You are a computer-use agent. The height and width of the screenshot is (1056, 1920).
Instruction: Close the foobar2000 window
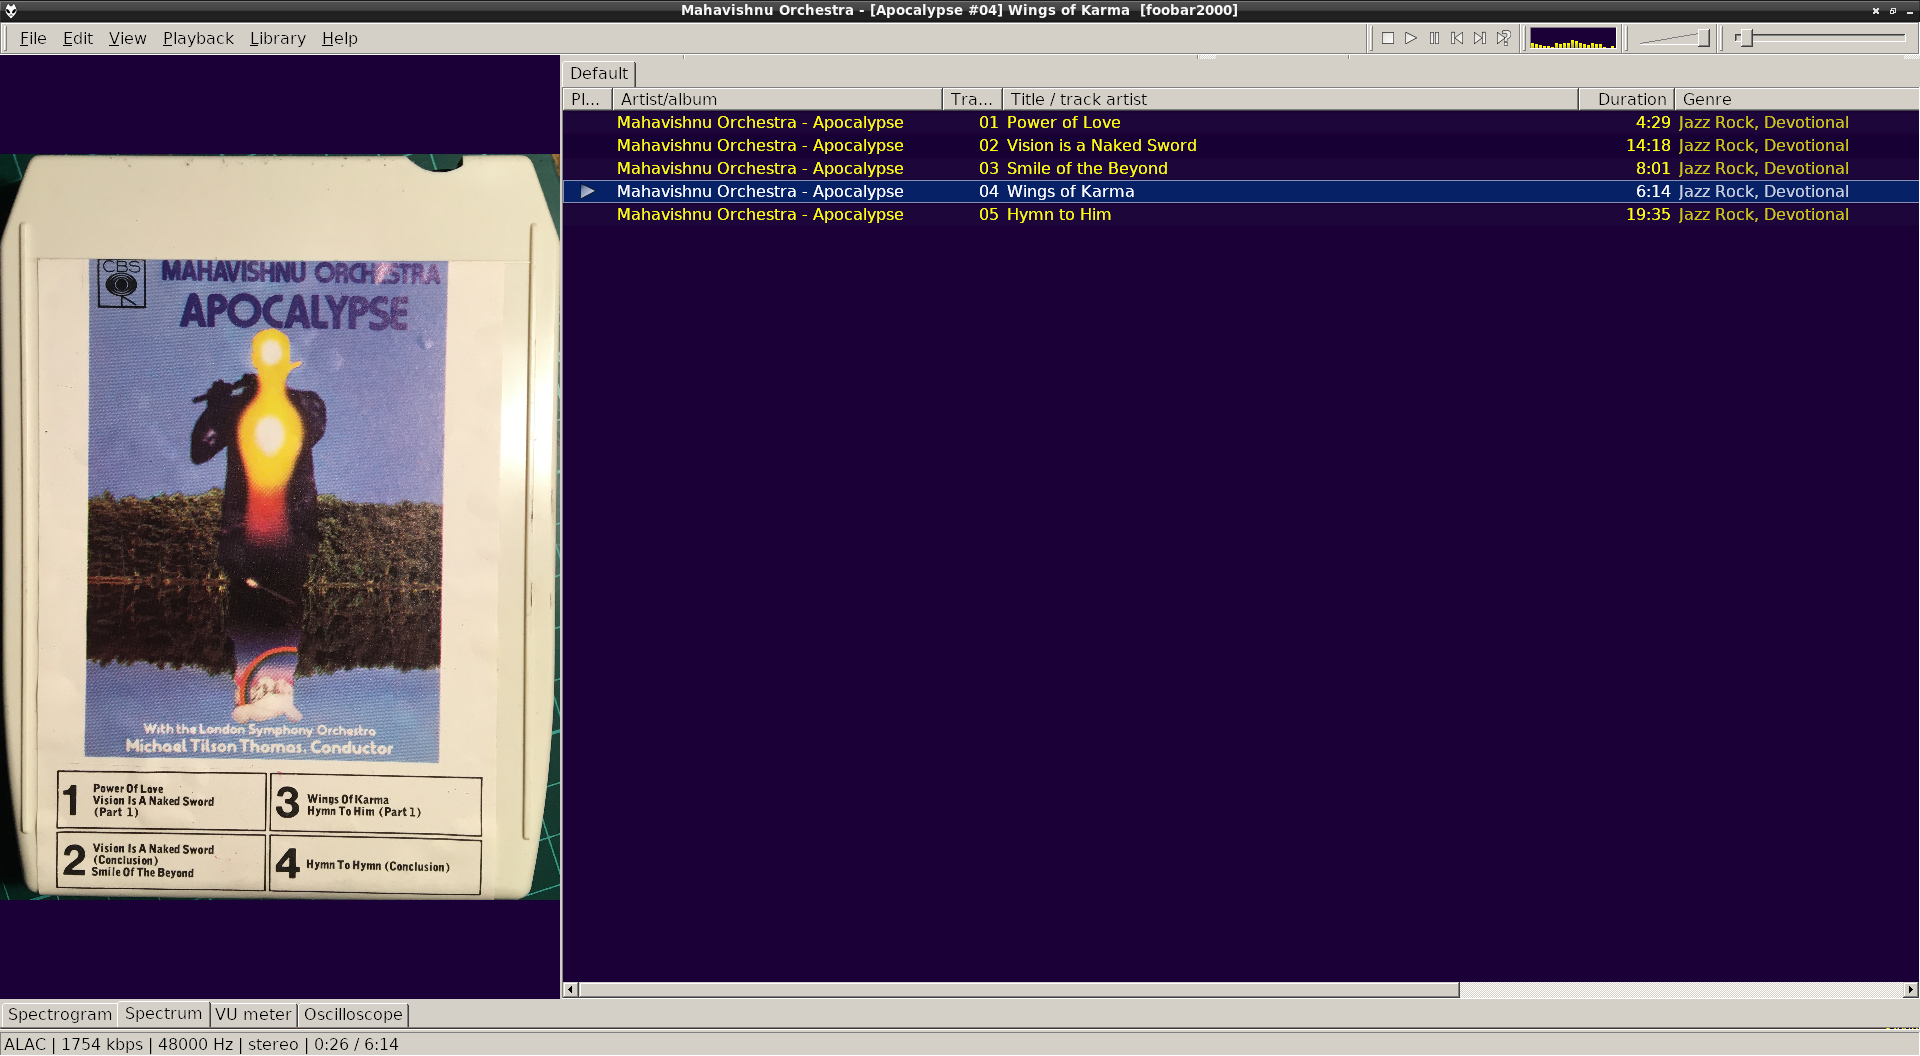[x=1876, y=10]
